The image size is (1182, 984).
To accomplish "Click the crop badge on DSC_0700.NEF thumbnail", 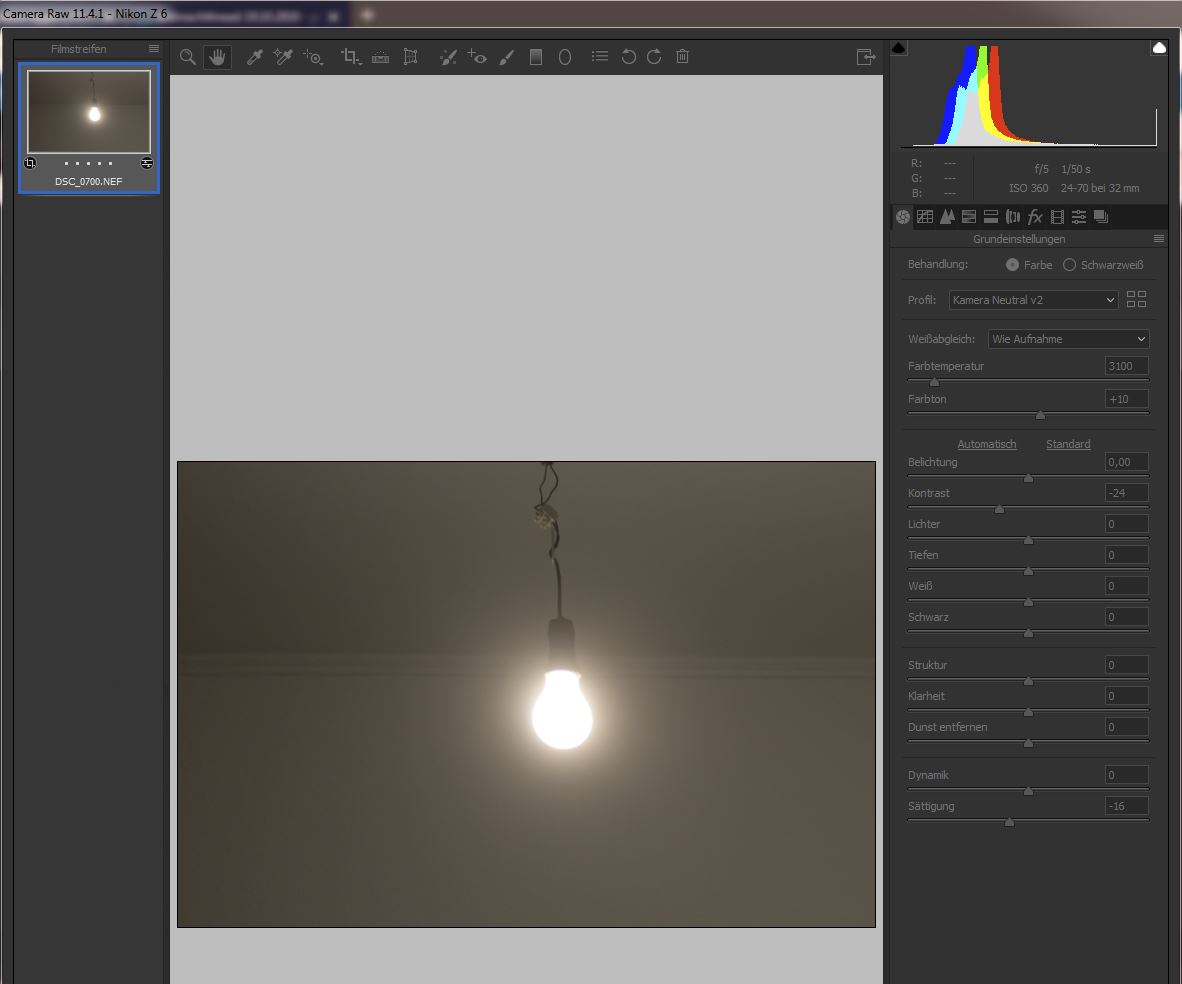I will 30,163.
